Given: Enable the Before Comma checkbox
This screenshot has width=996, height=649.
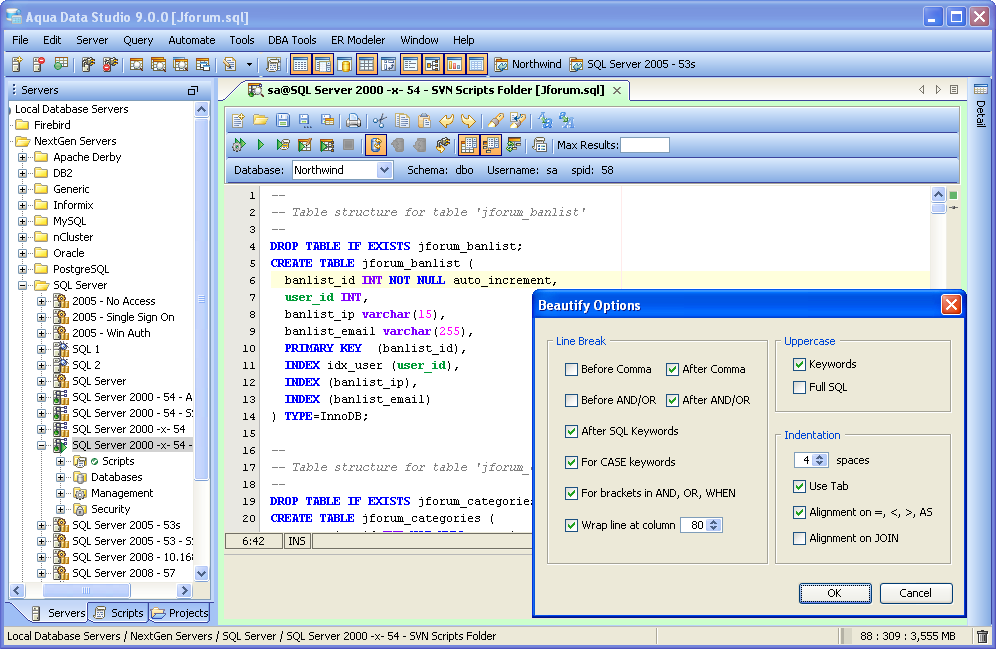Looking at the screenshot, I should click(x=572, y=369).
